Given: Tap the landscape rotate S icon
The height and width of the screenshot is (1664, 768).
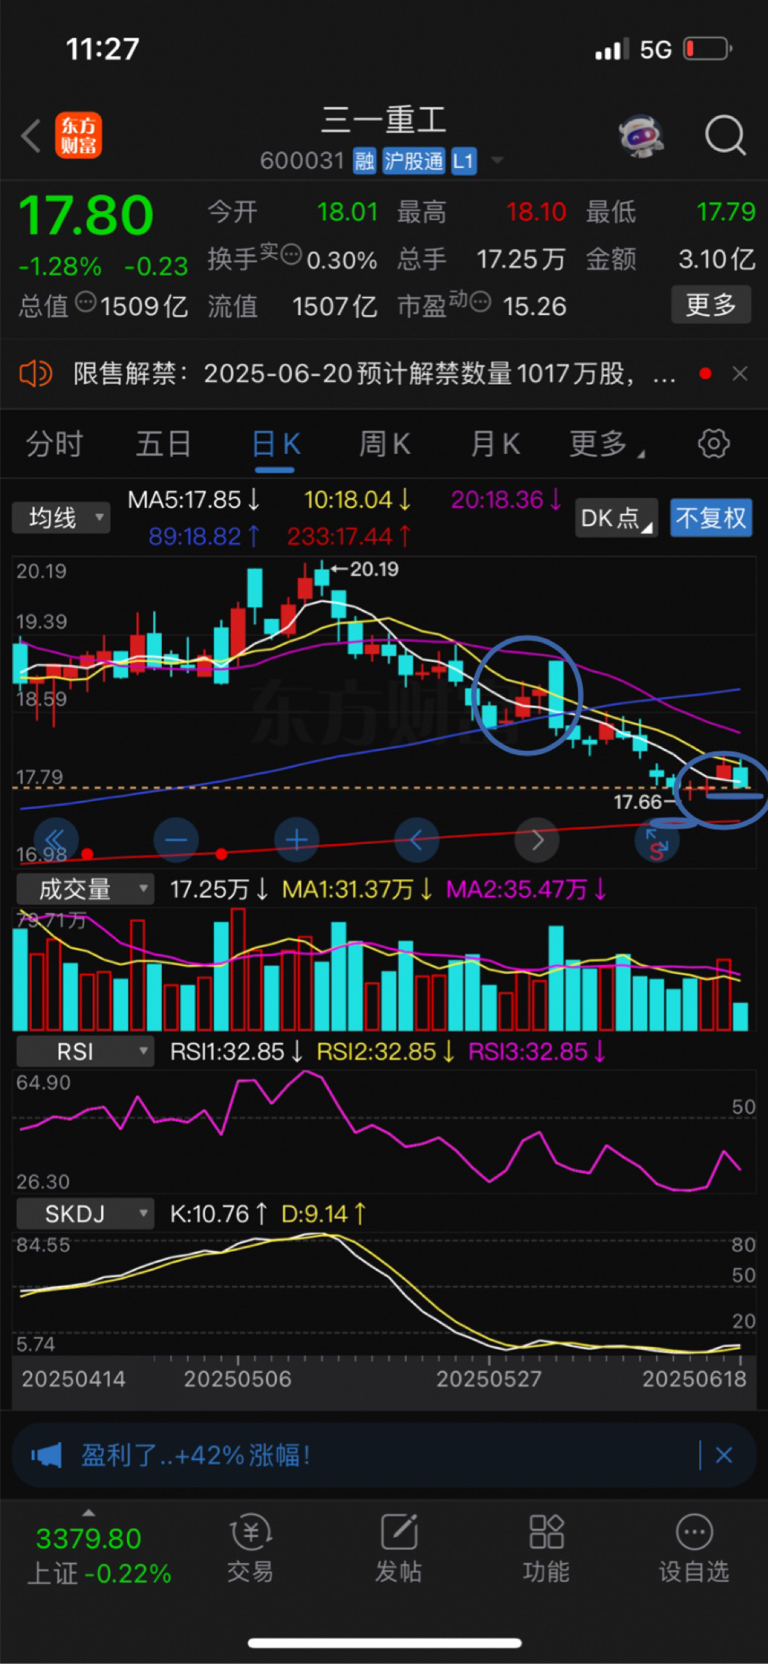Looking at the screenshot, I should [657, 842].
